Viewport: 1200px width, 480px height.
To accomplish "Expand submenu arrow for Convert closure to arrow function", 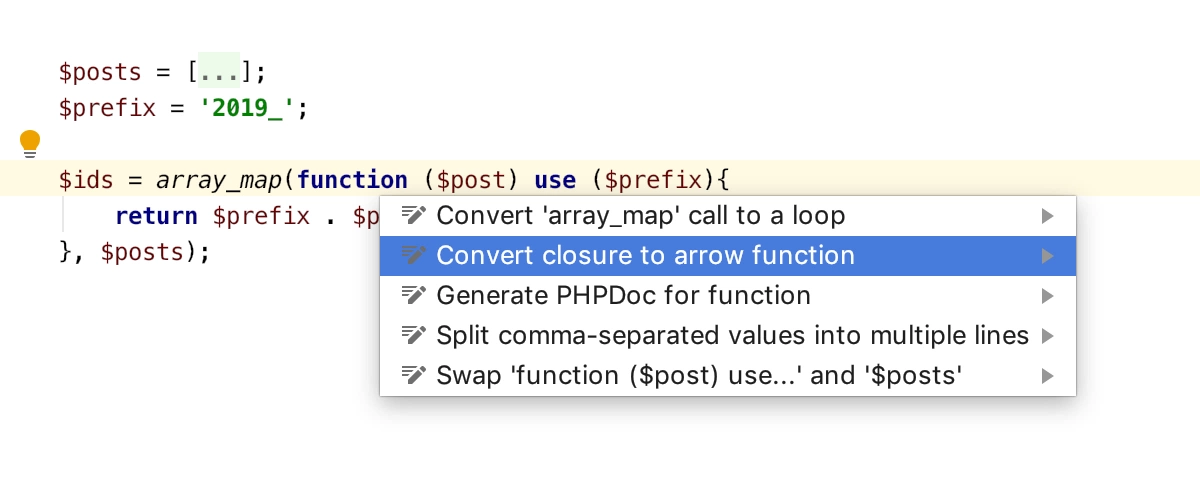I will [1047, 256].
